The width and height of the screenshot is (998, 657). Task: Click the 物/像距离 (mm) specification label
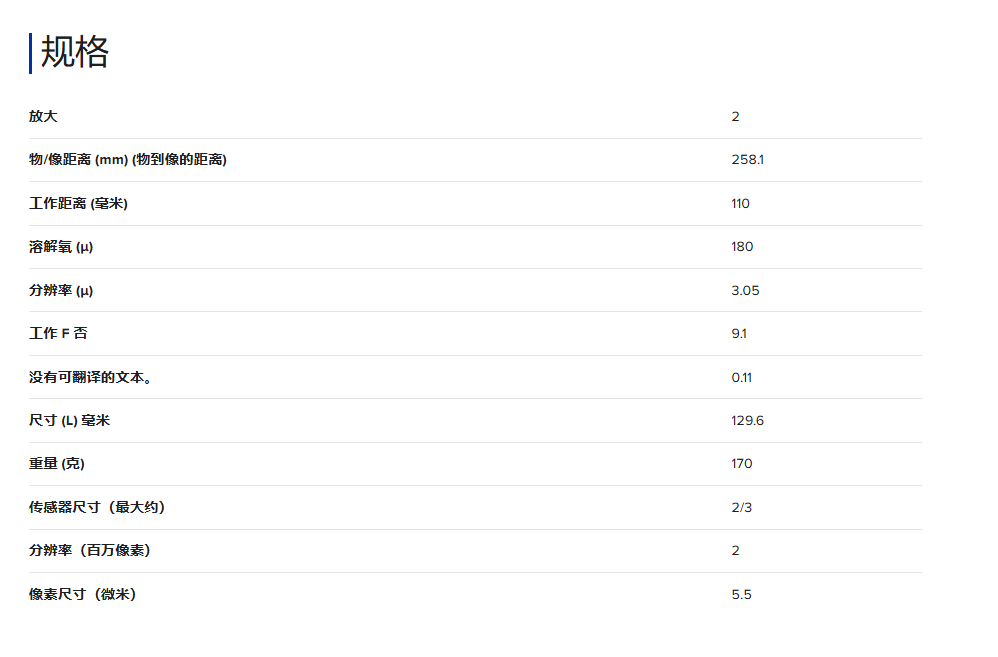tap(128, 160)
